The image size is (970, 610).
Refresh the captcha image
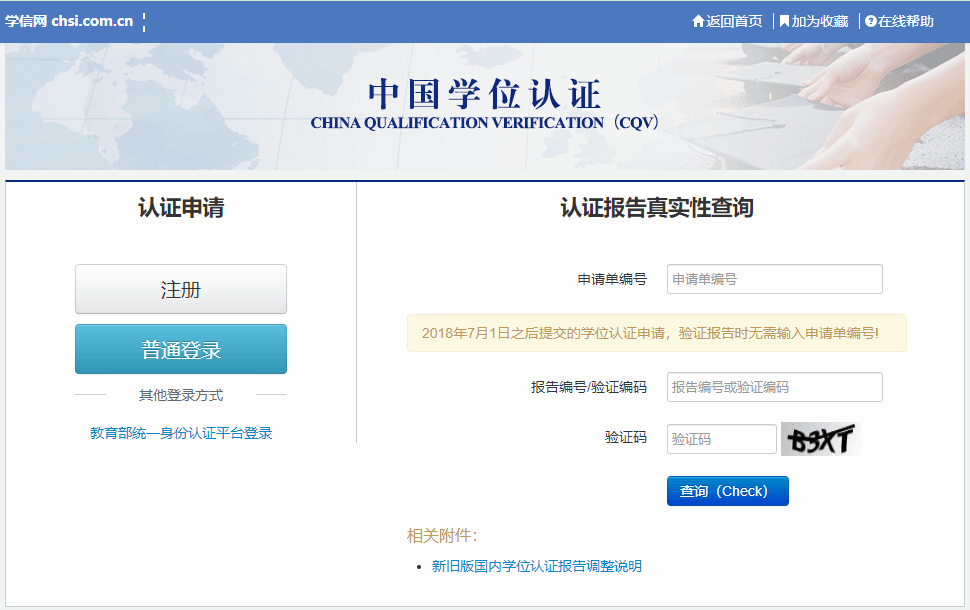[819, 439]
